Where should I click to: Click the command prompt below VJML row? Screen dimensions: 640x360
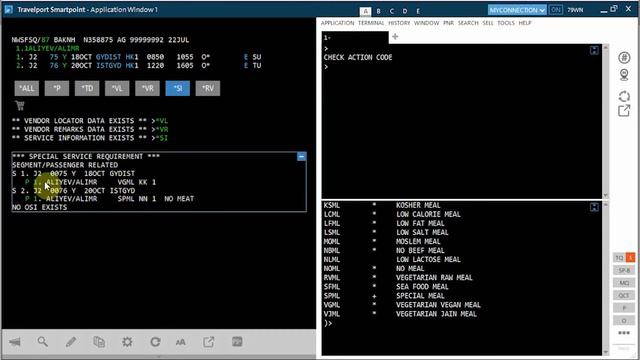(328, 323)
